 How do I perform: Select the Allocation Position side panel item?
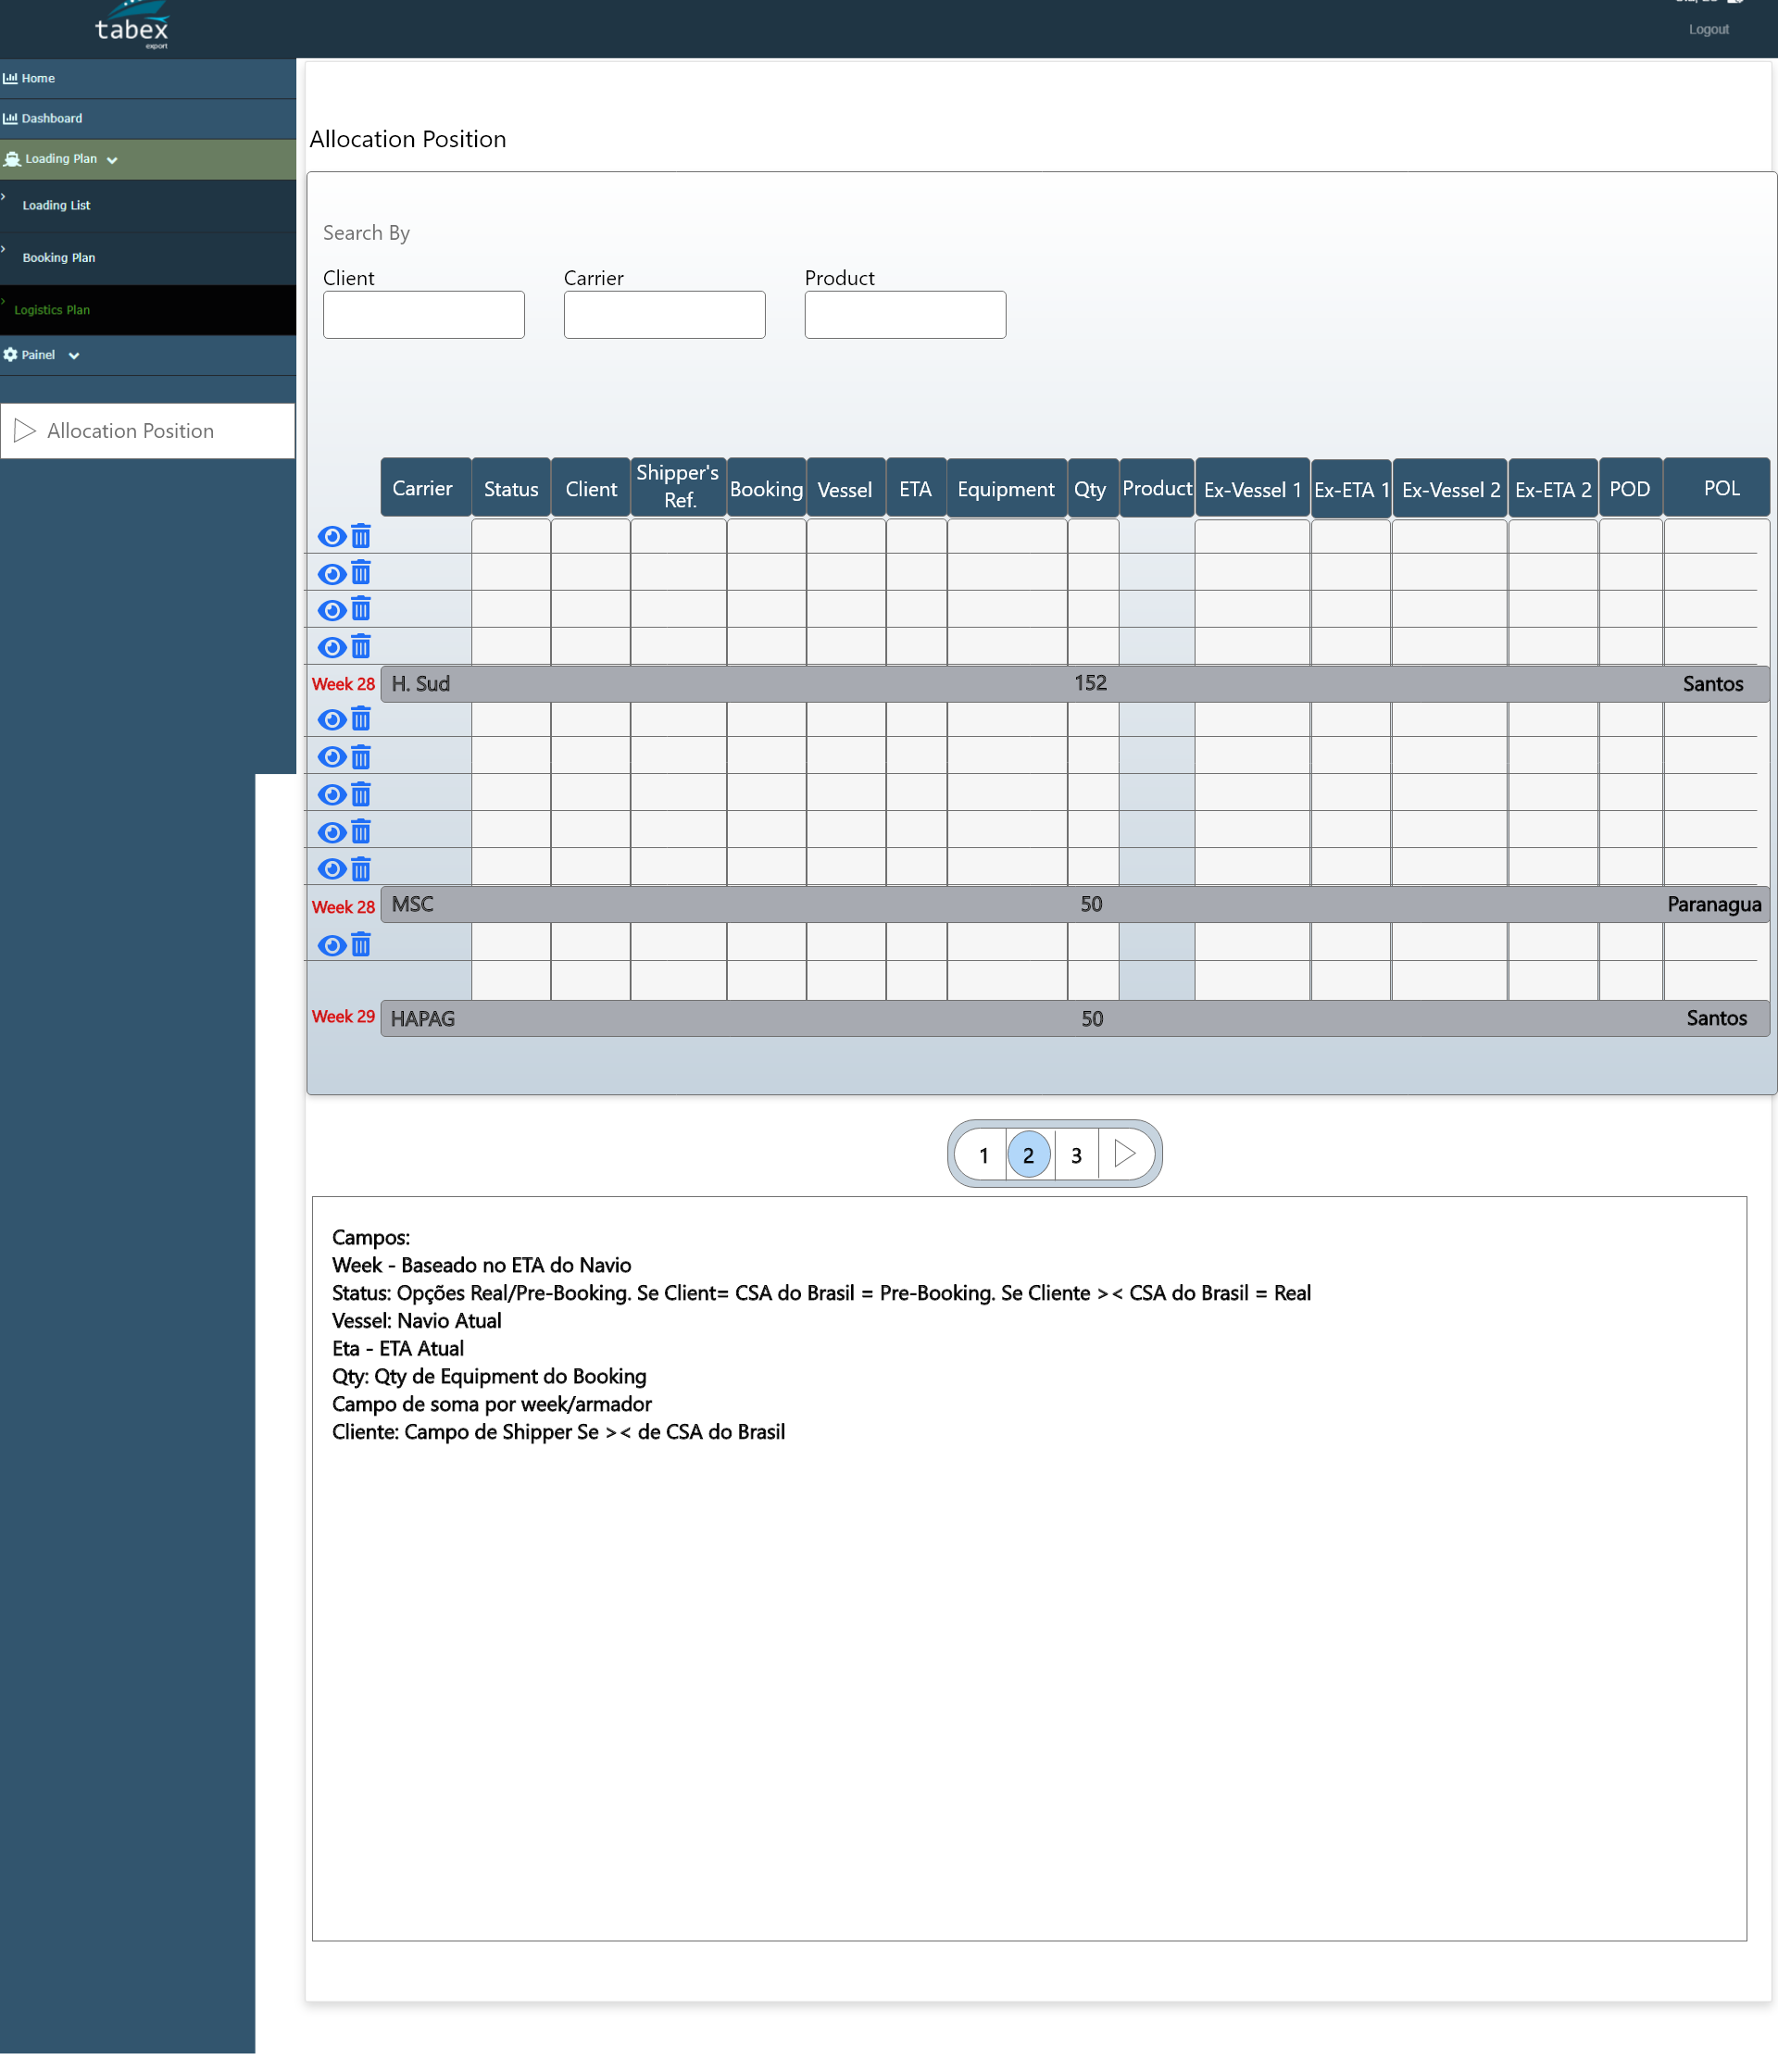pos(130,431)
